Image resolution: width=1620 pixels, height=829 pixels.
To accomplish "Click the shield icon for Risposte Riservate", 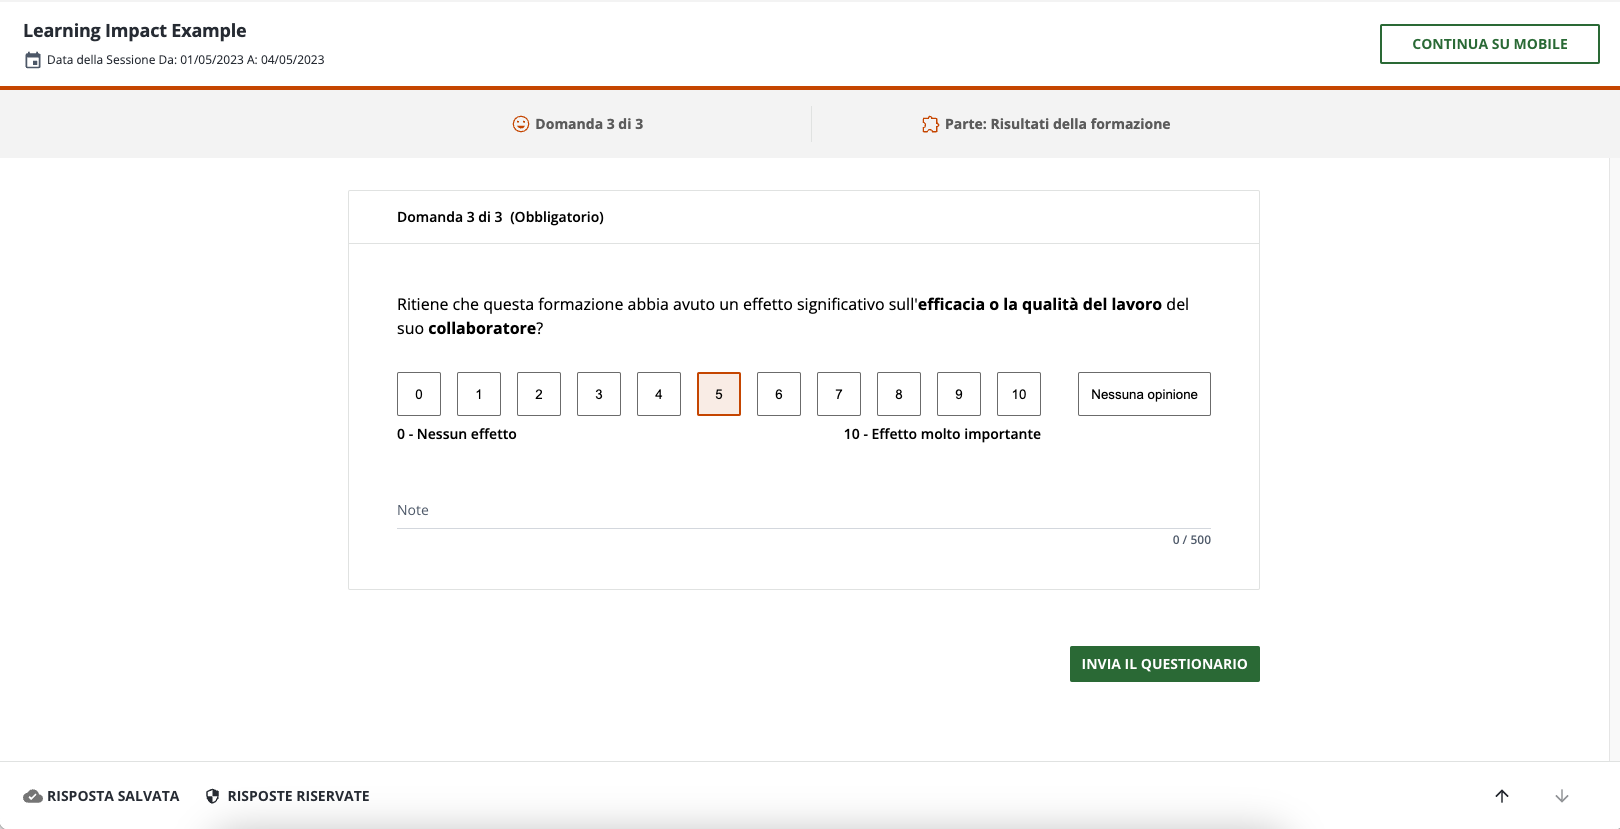I will click(x=212, y=796).
